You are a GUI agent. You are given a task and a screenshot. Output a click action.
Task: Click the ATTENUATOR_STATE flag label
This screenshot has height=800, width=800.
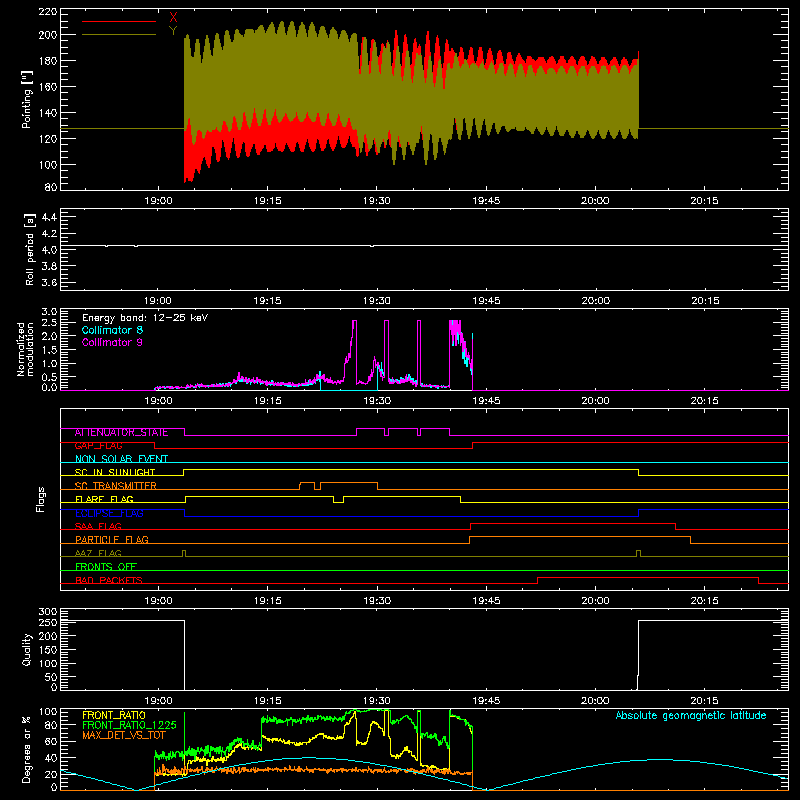click(121, 433)
